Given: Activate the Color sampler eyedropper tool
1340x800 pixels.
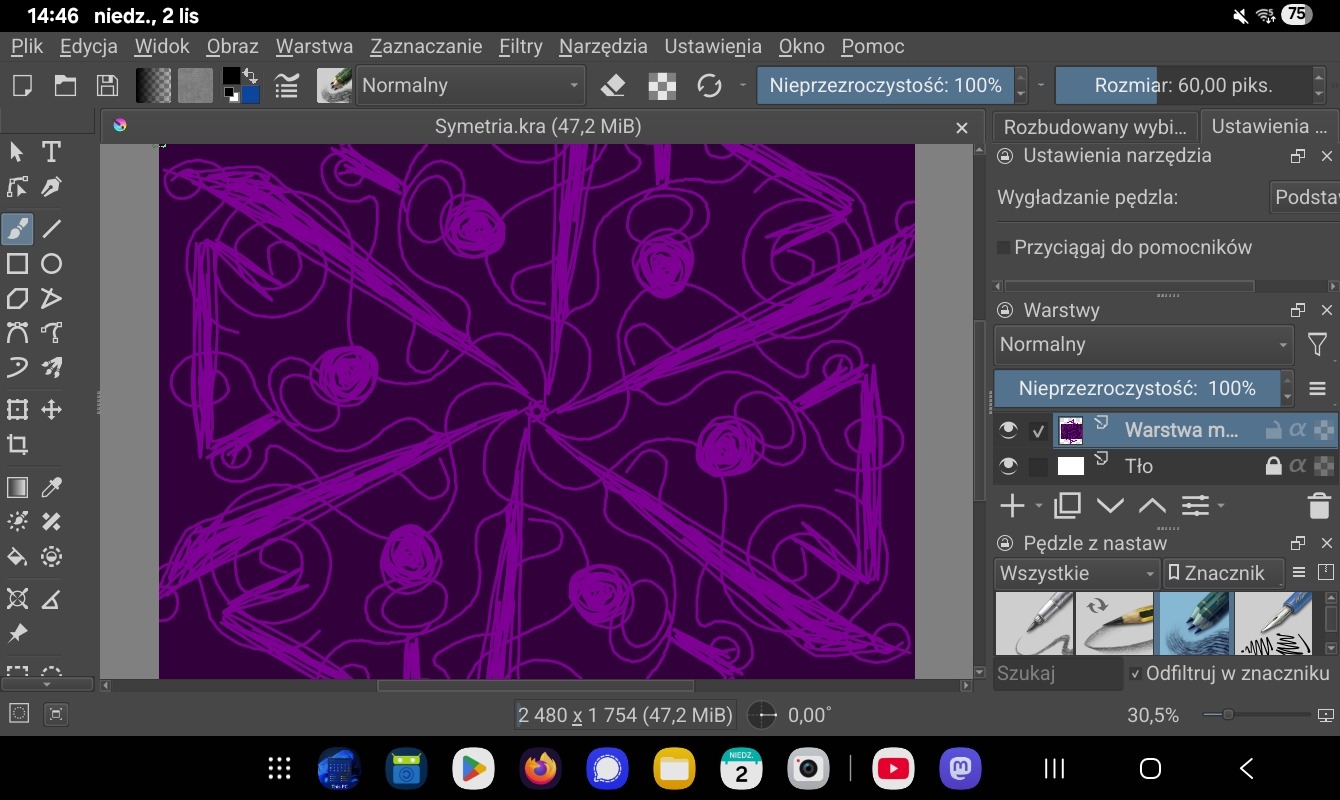Looking at the screenshot, I should coord(51,488).
